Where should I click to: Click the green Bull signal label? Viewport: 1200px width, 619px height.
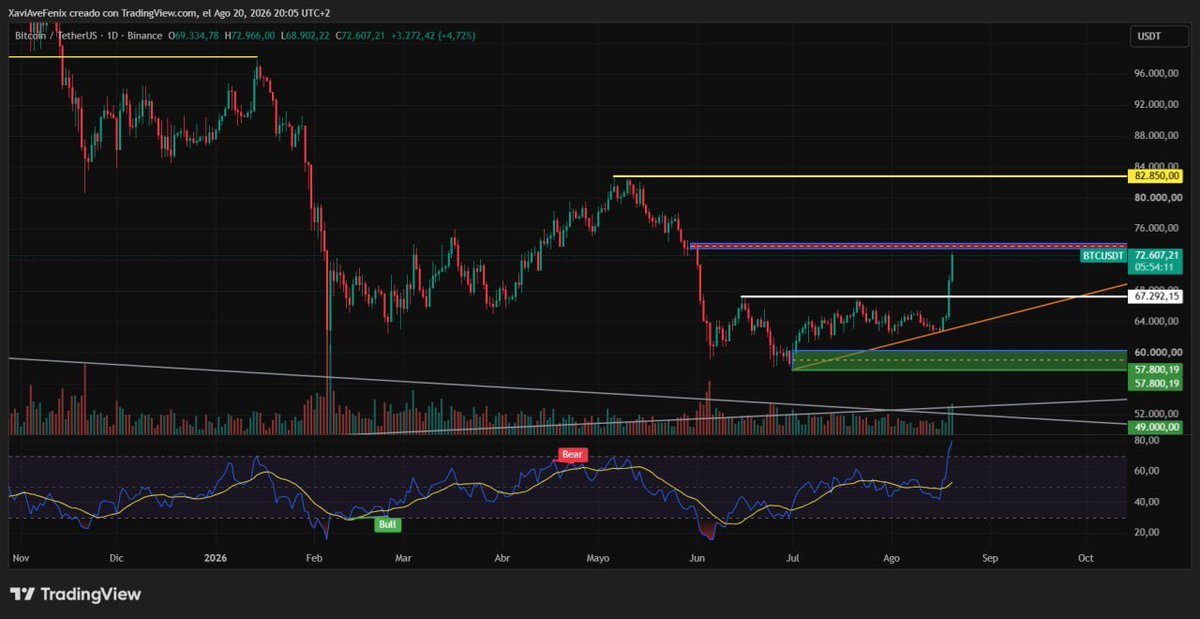coord(387,524)
